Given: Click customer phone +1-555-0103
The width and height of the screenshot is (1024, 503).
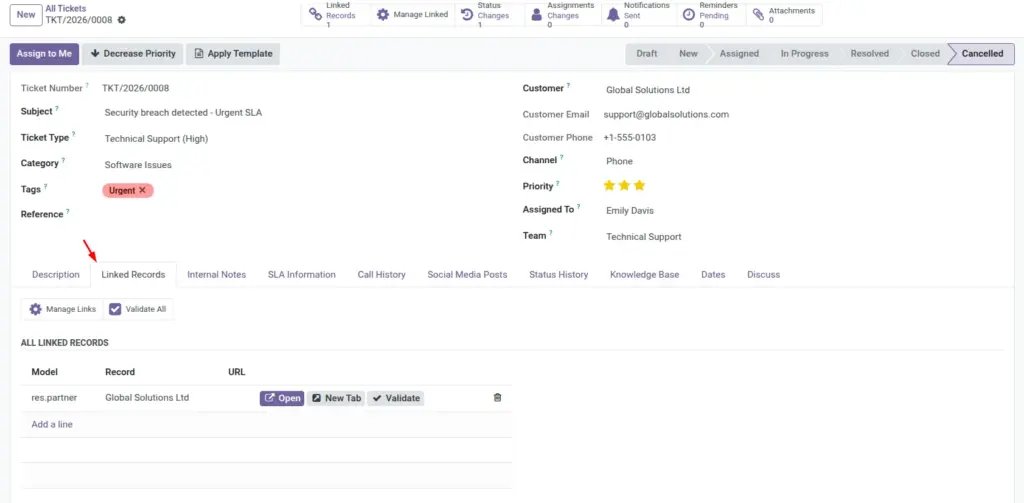Looking at the screenshot, I should pos(630,138).
